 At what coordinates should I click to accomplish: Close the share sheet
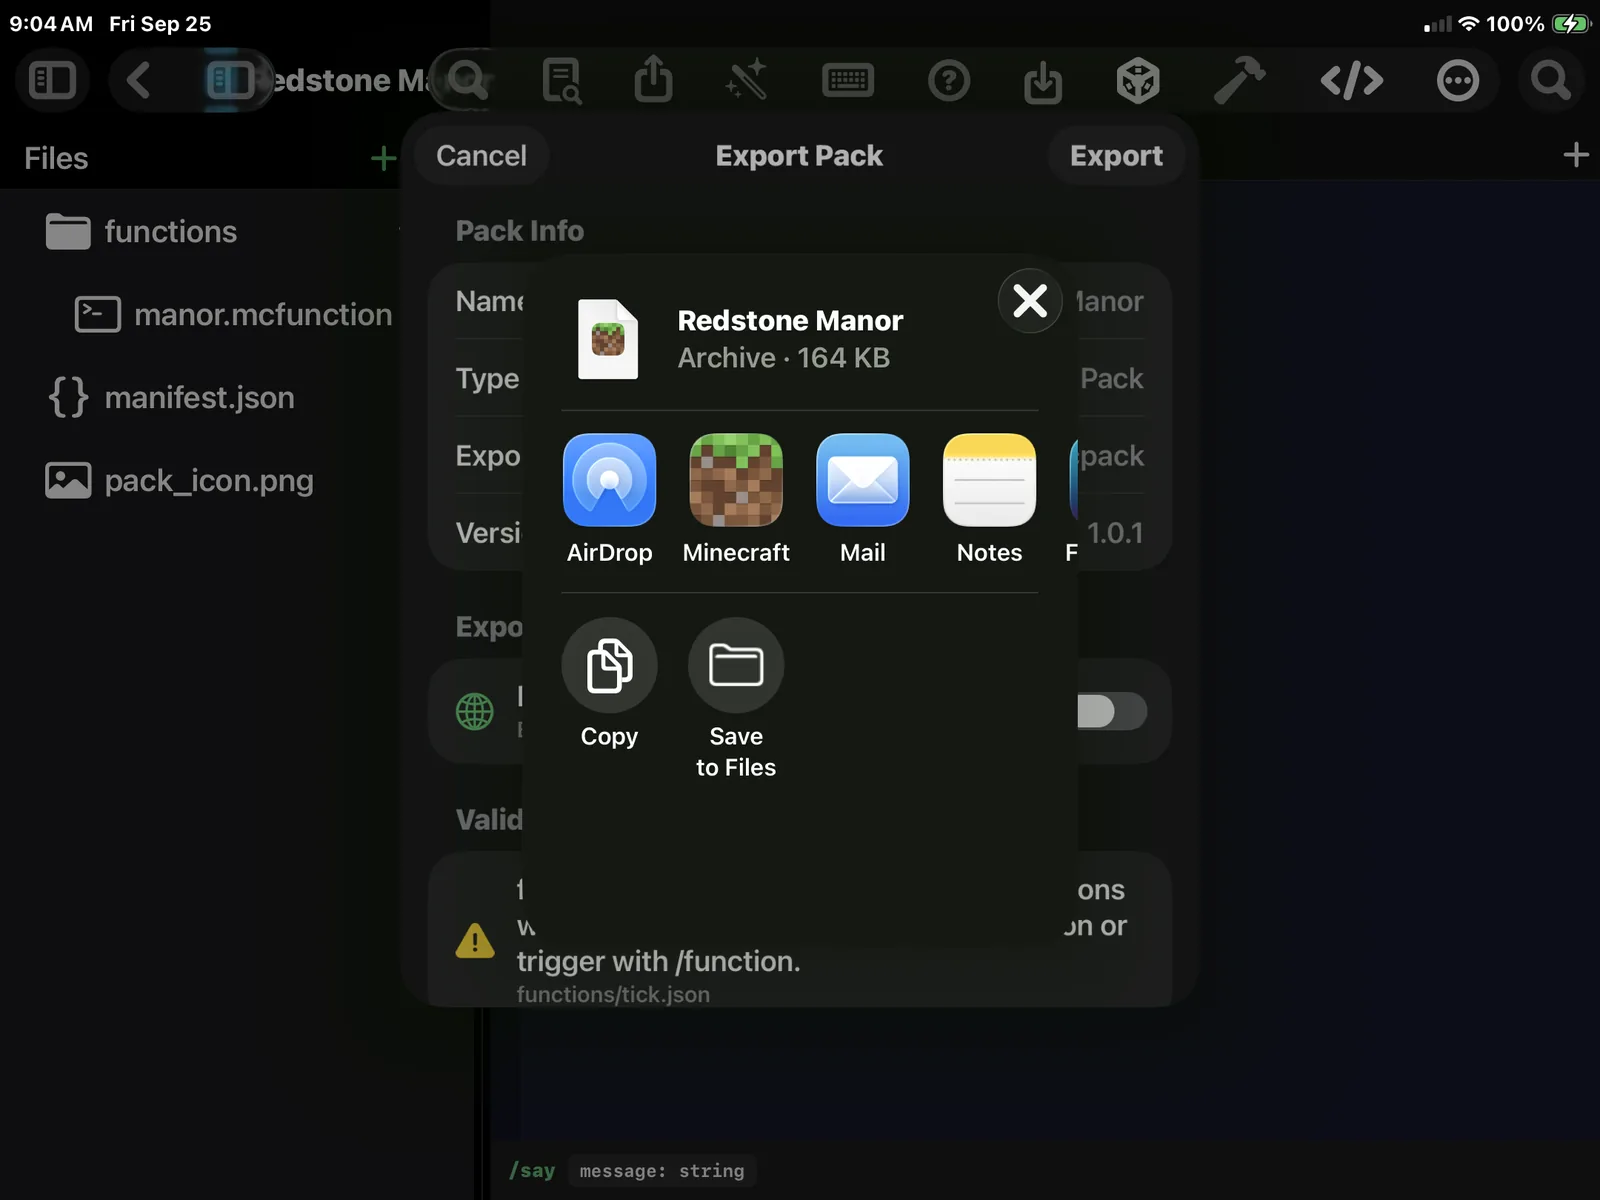click(x=1030, y=300)
